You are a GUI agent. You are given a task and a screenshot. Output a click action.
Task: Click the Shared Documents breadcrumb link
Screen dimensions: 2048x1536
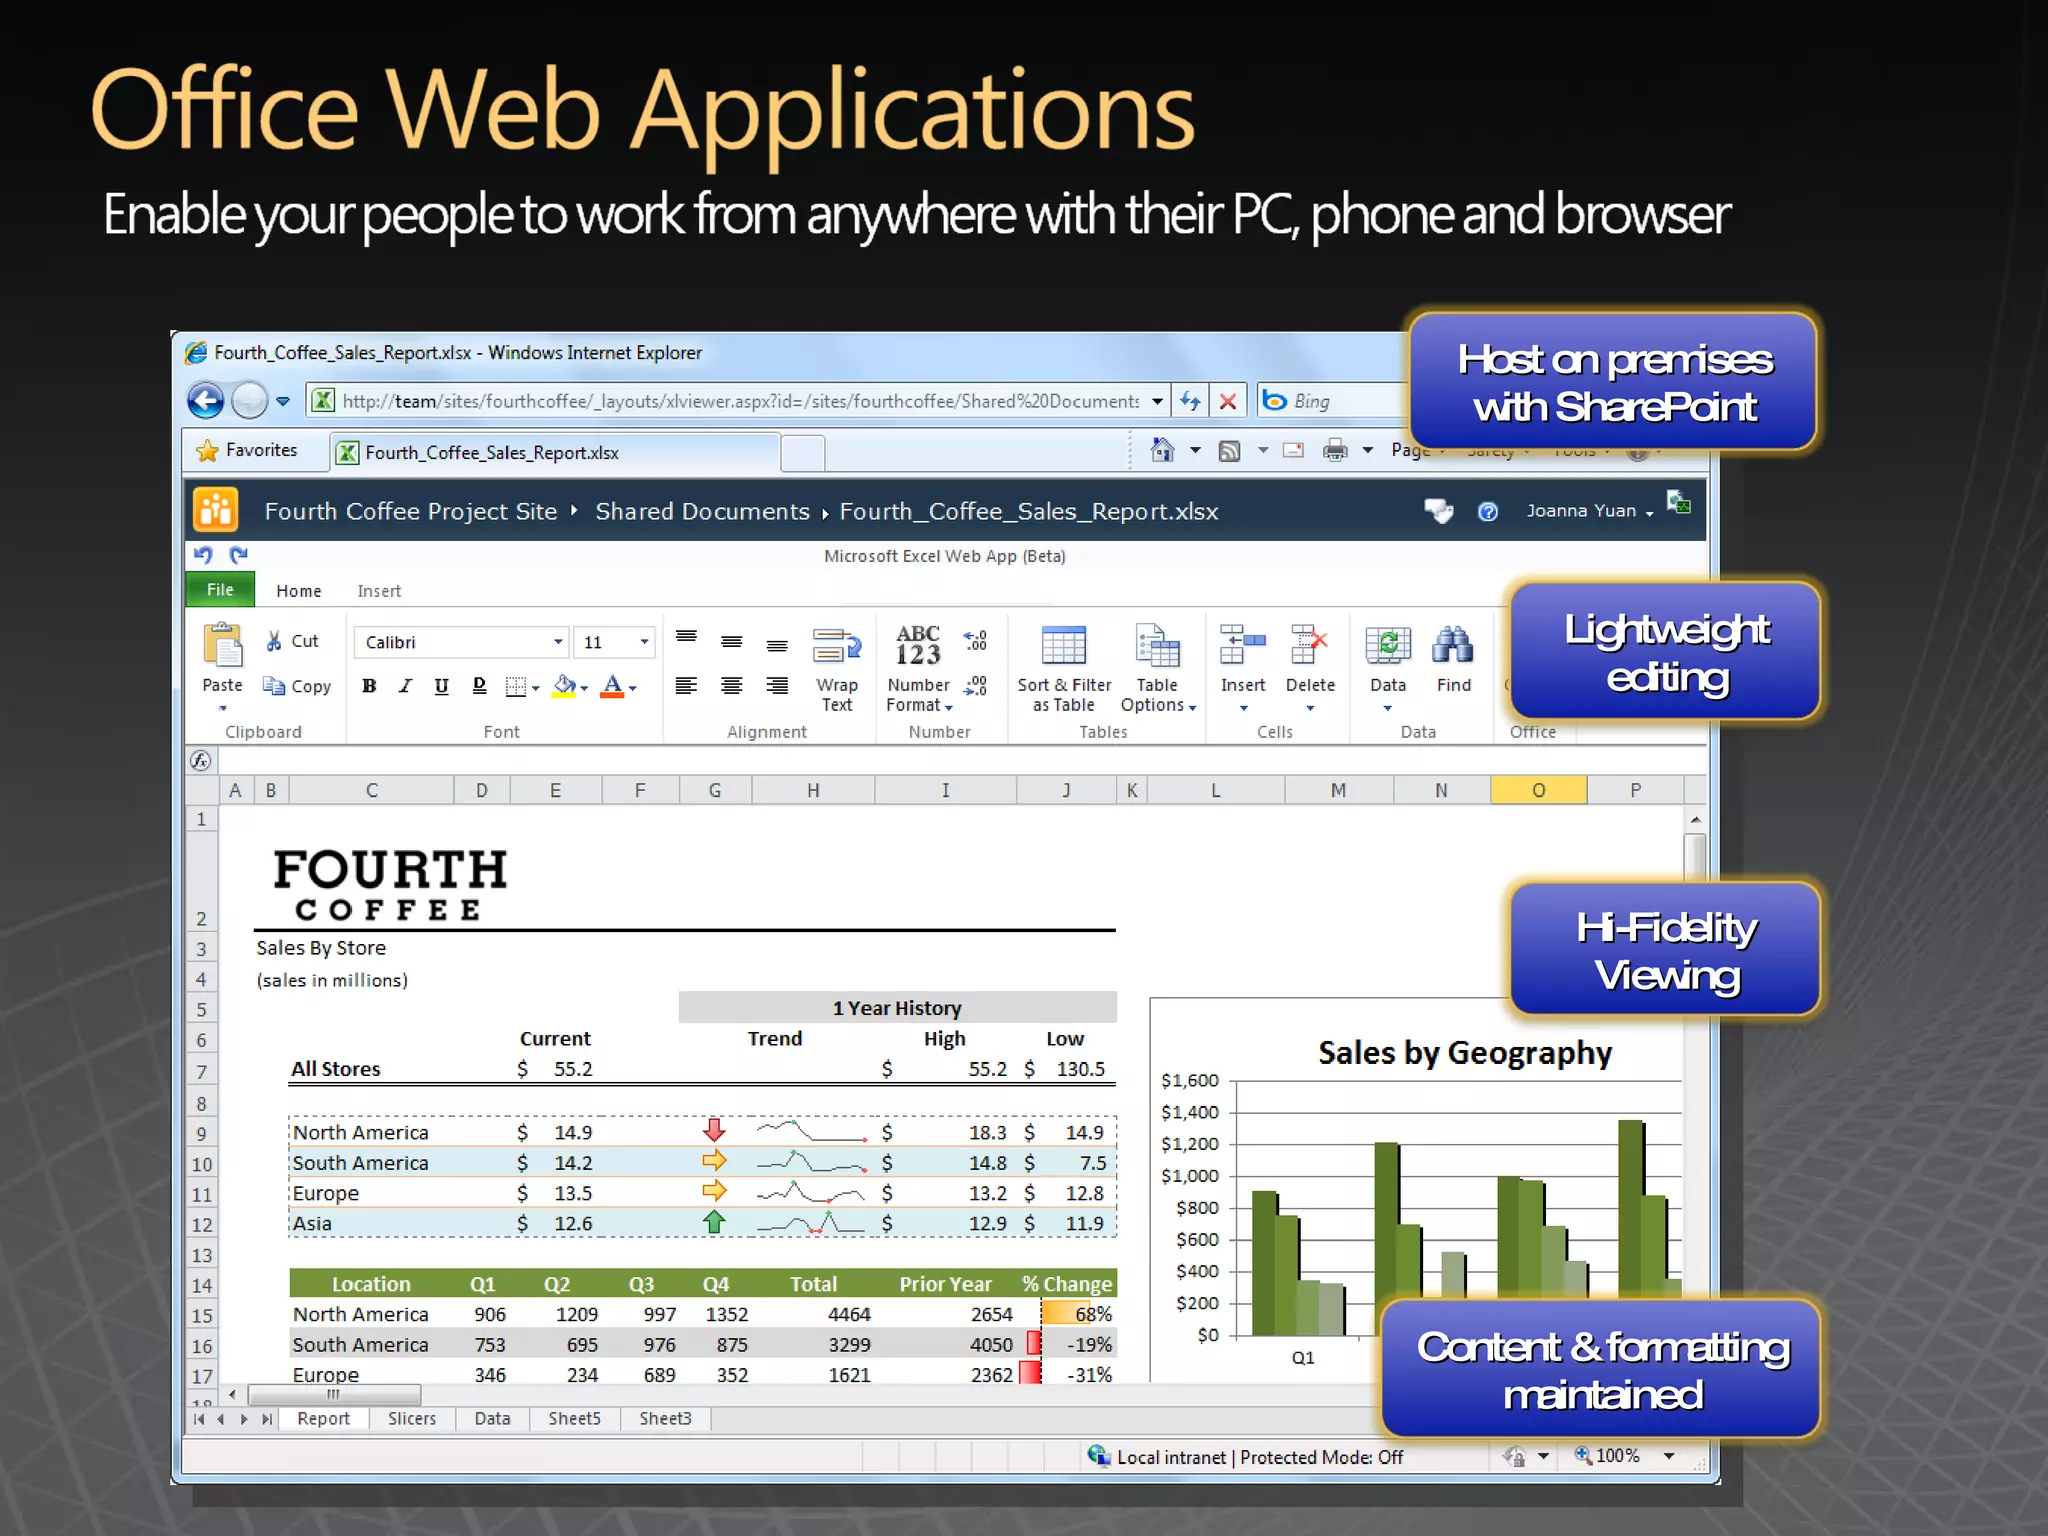click(x=702, y=511)
